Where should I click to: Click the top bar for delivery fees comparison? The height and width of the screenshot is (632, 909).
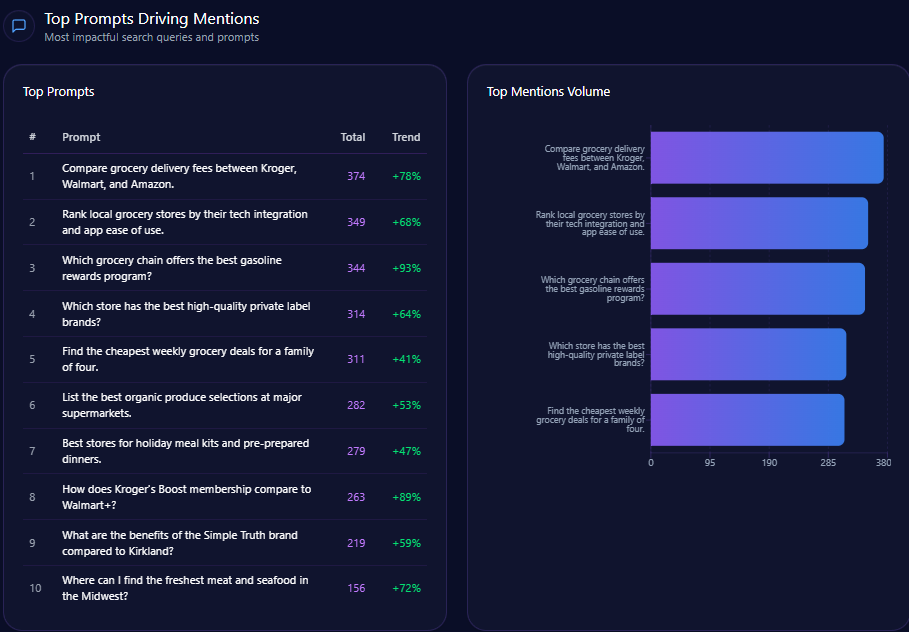point(766,158)
